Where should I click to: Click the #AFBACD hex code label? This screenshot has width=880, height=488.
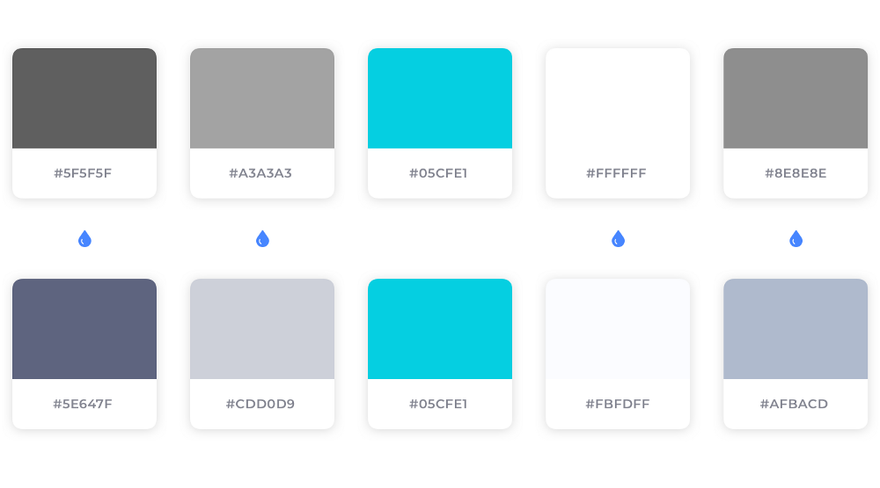click(x=794, y=404)
